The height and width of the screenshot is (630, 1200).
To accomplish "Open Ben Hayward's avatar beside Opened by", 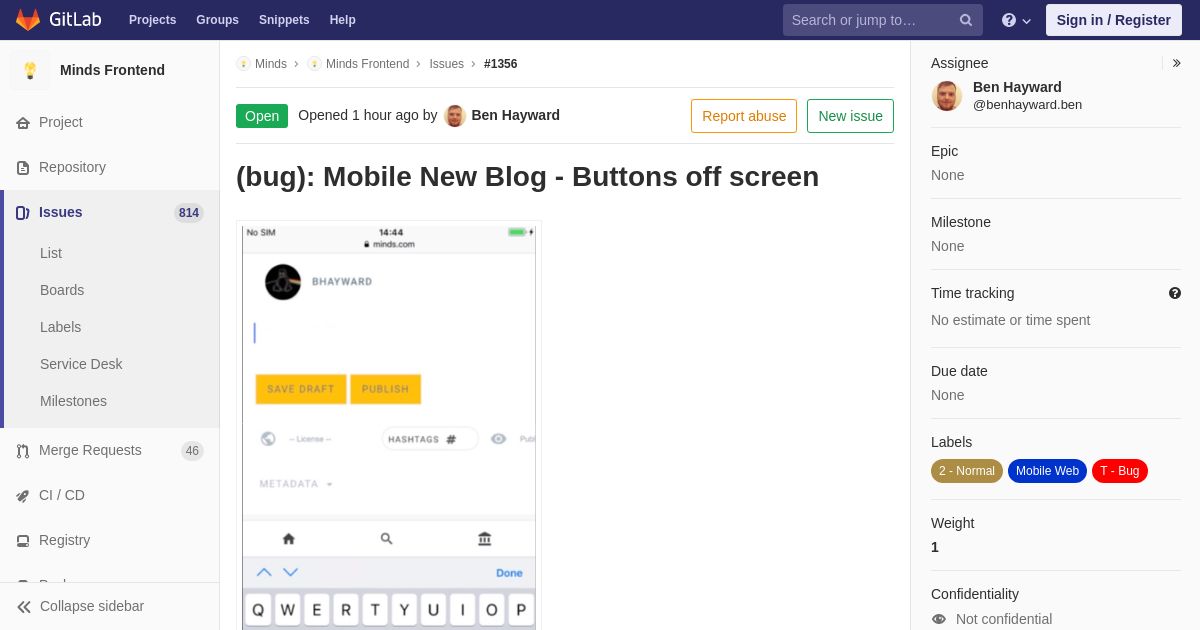I will [x=455, y=116].
